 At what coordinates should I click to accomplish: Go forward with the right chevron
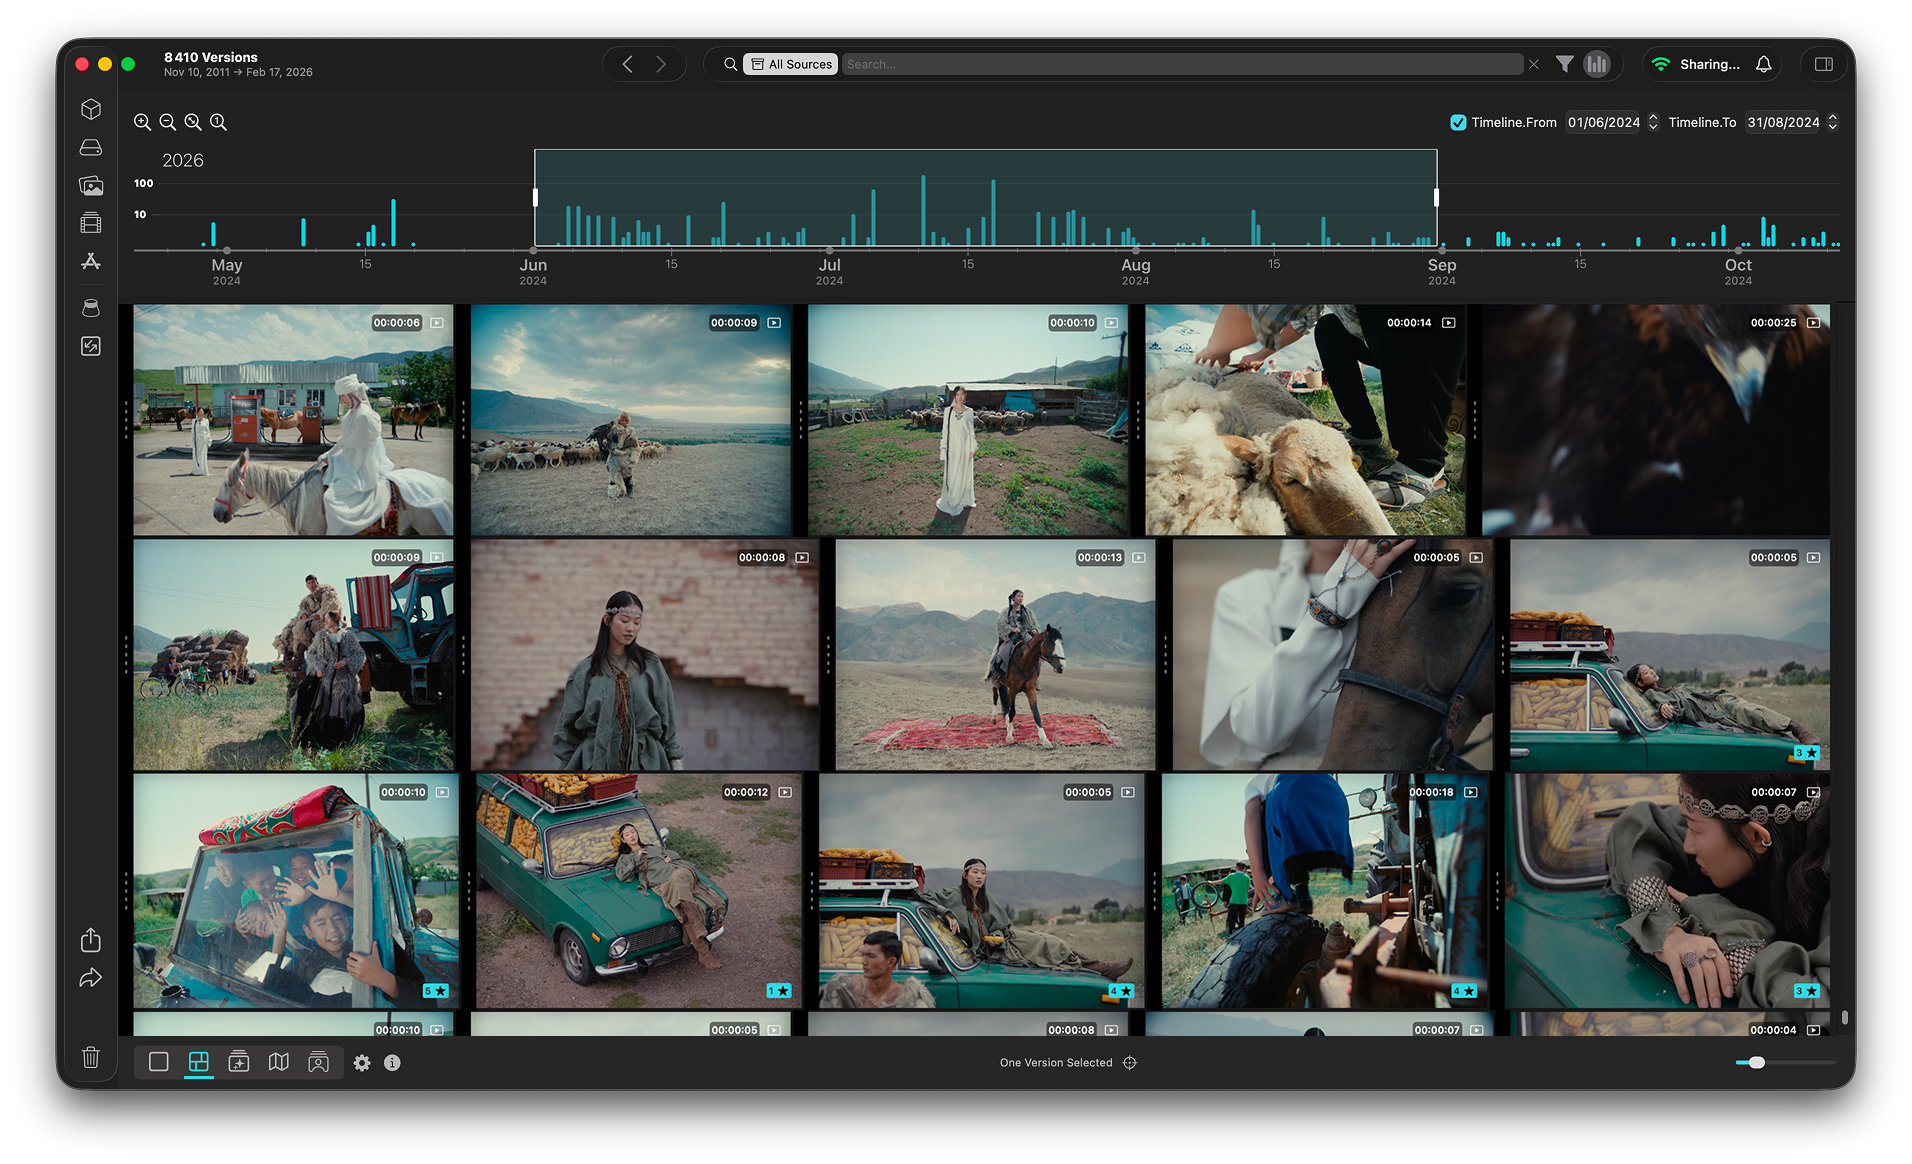click(x=661, y=64)
